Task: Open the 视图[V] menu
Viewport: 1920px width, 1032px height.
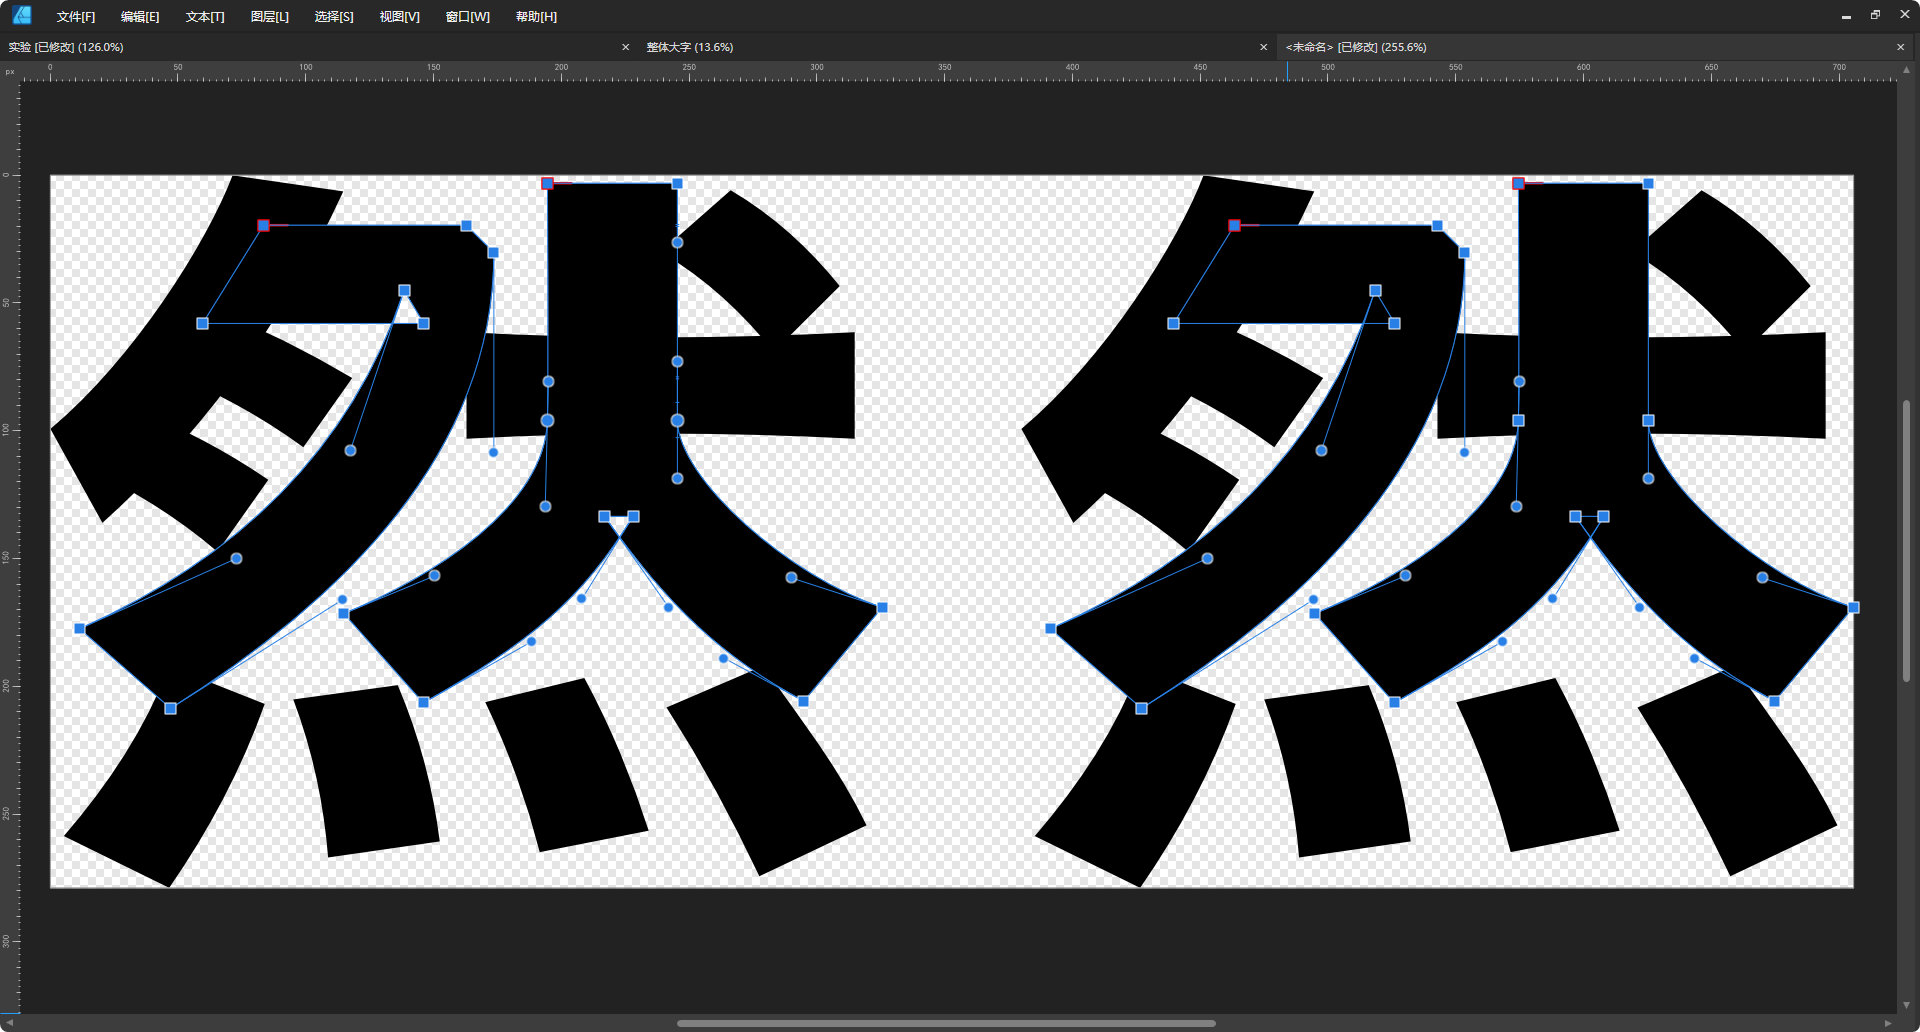Action: tap(398, 16)
